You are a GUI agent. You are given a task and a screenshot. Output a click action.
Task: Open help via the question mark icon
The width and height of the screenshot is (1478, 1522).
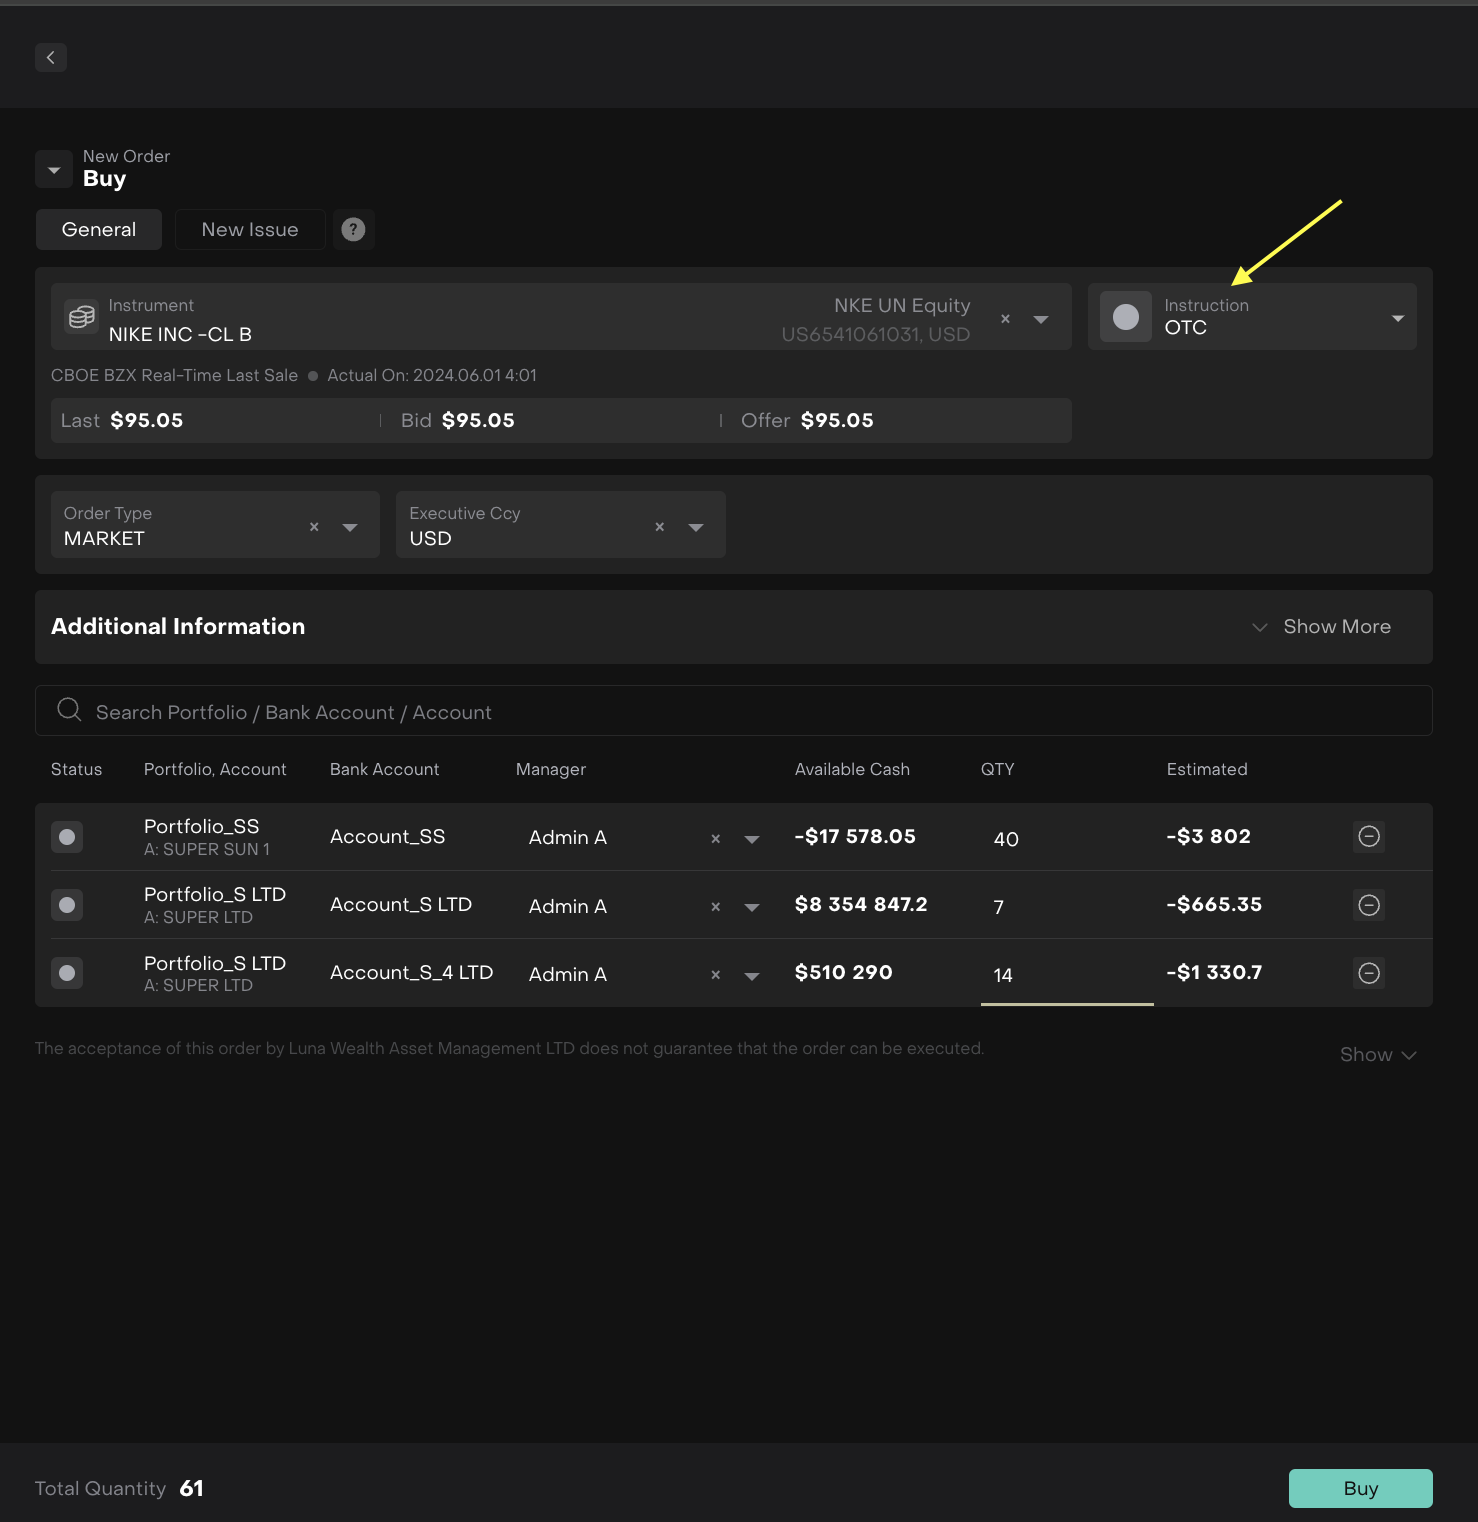(x=353, y=229)
